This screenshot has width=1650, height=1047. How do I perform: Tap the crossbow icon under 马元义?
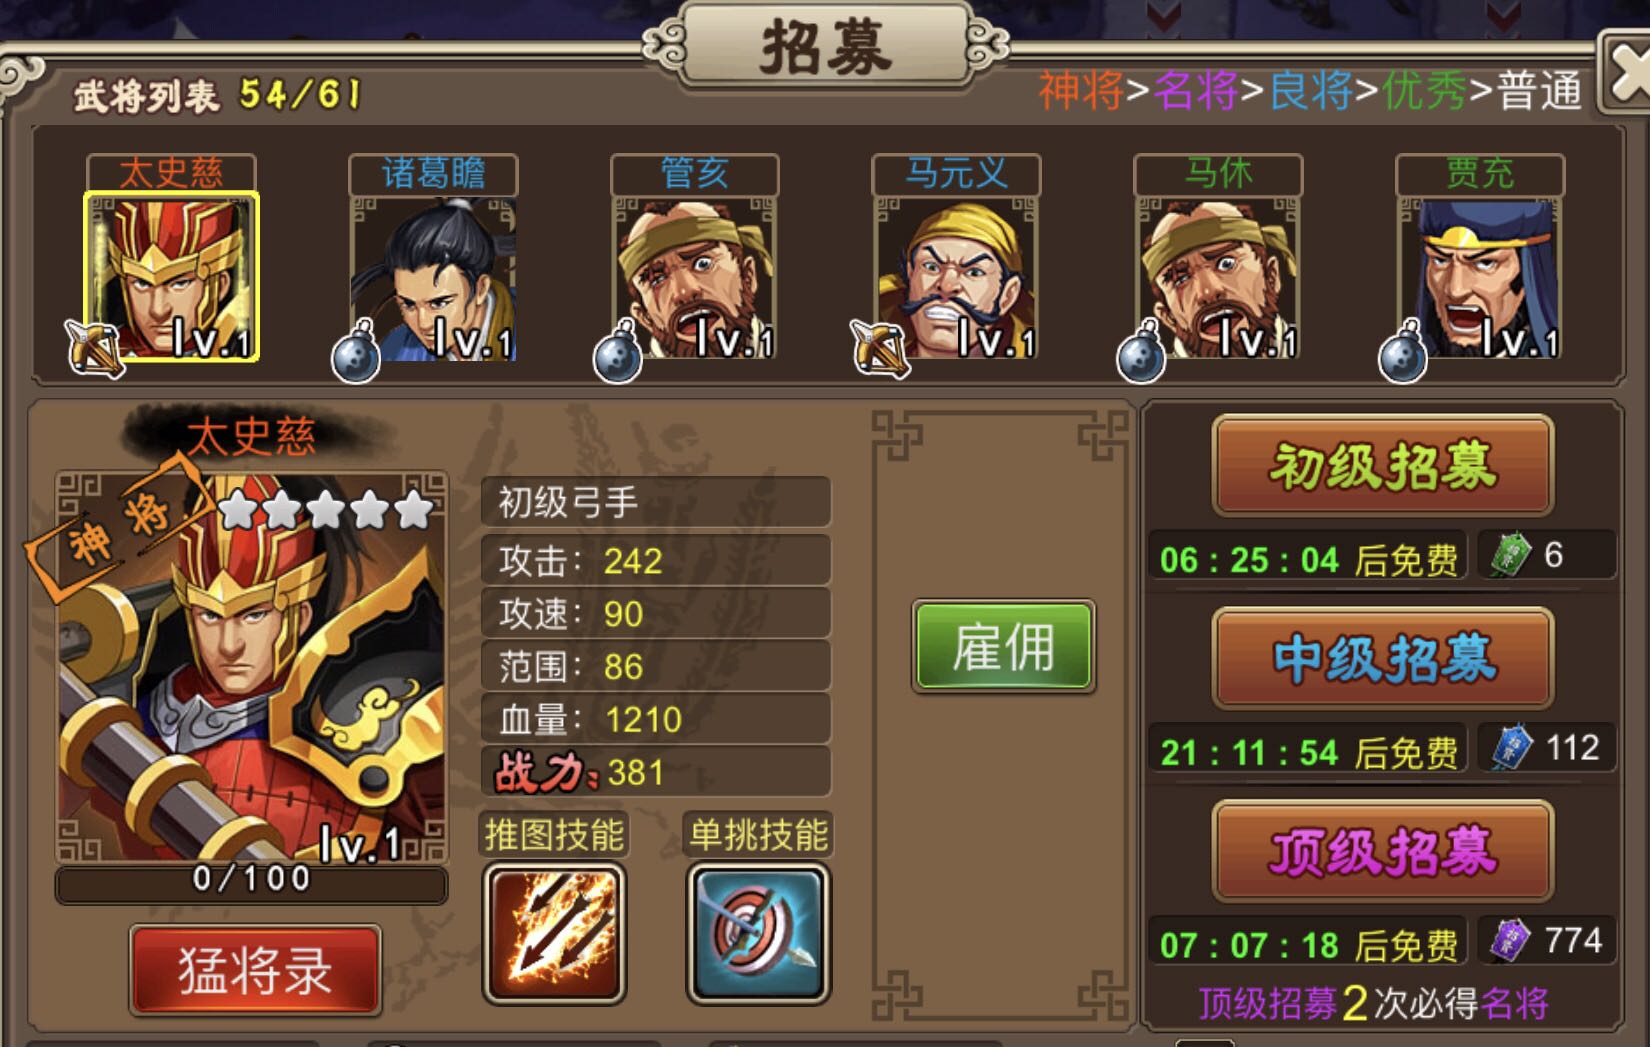coord(880,349)
